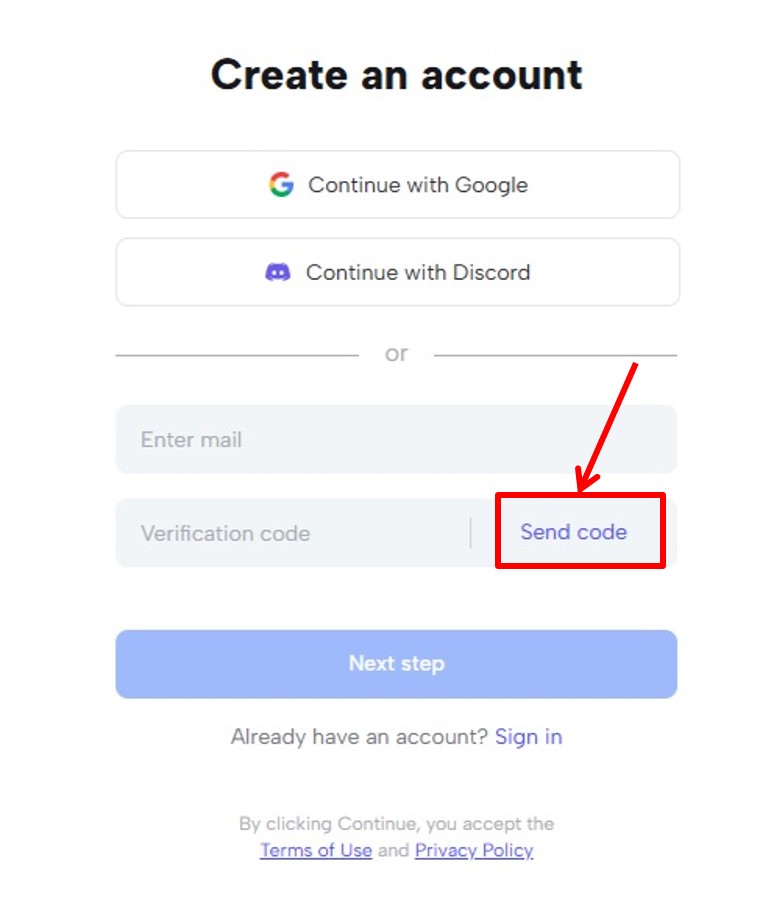Click the horizontal line left of "or"
This screenshot has height=919, width=760.
pyautogui.click(x=237, y=355)
